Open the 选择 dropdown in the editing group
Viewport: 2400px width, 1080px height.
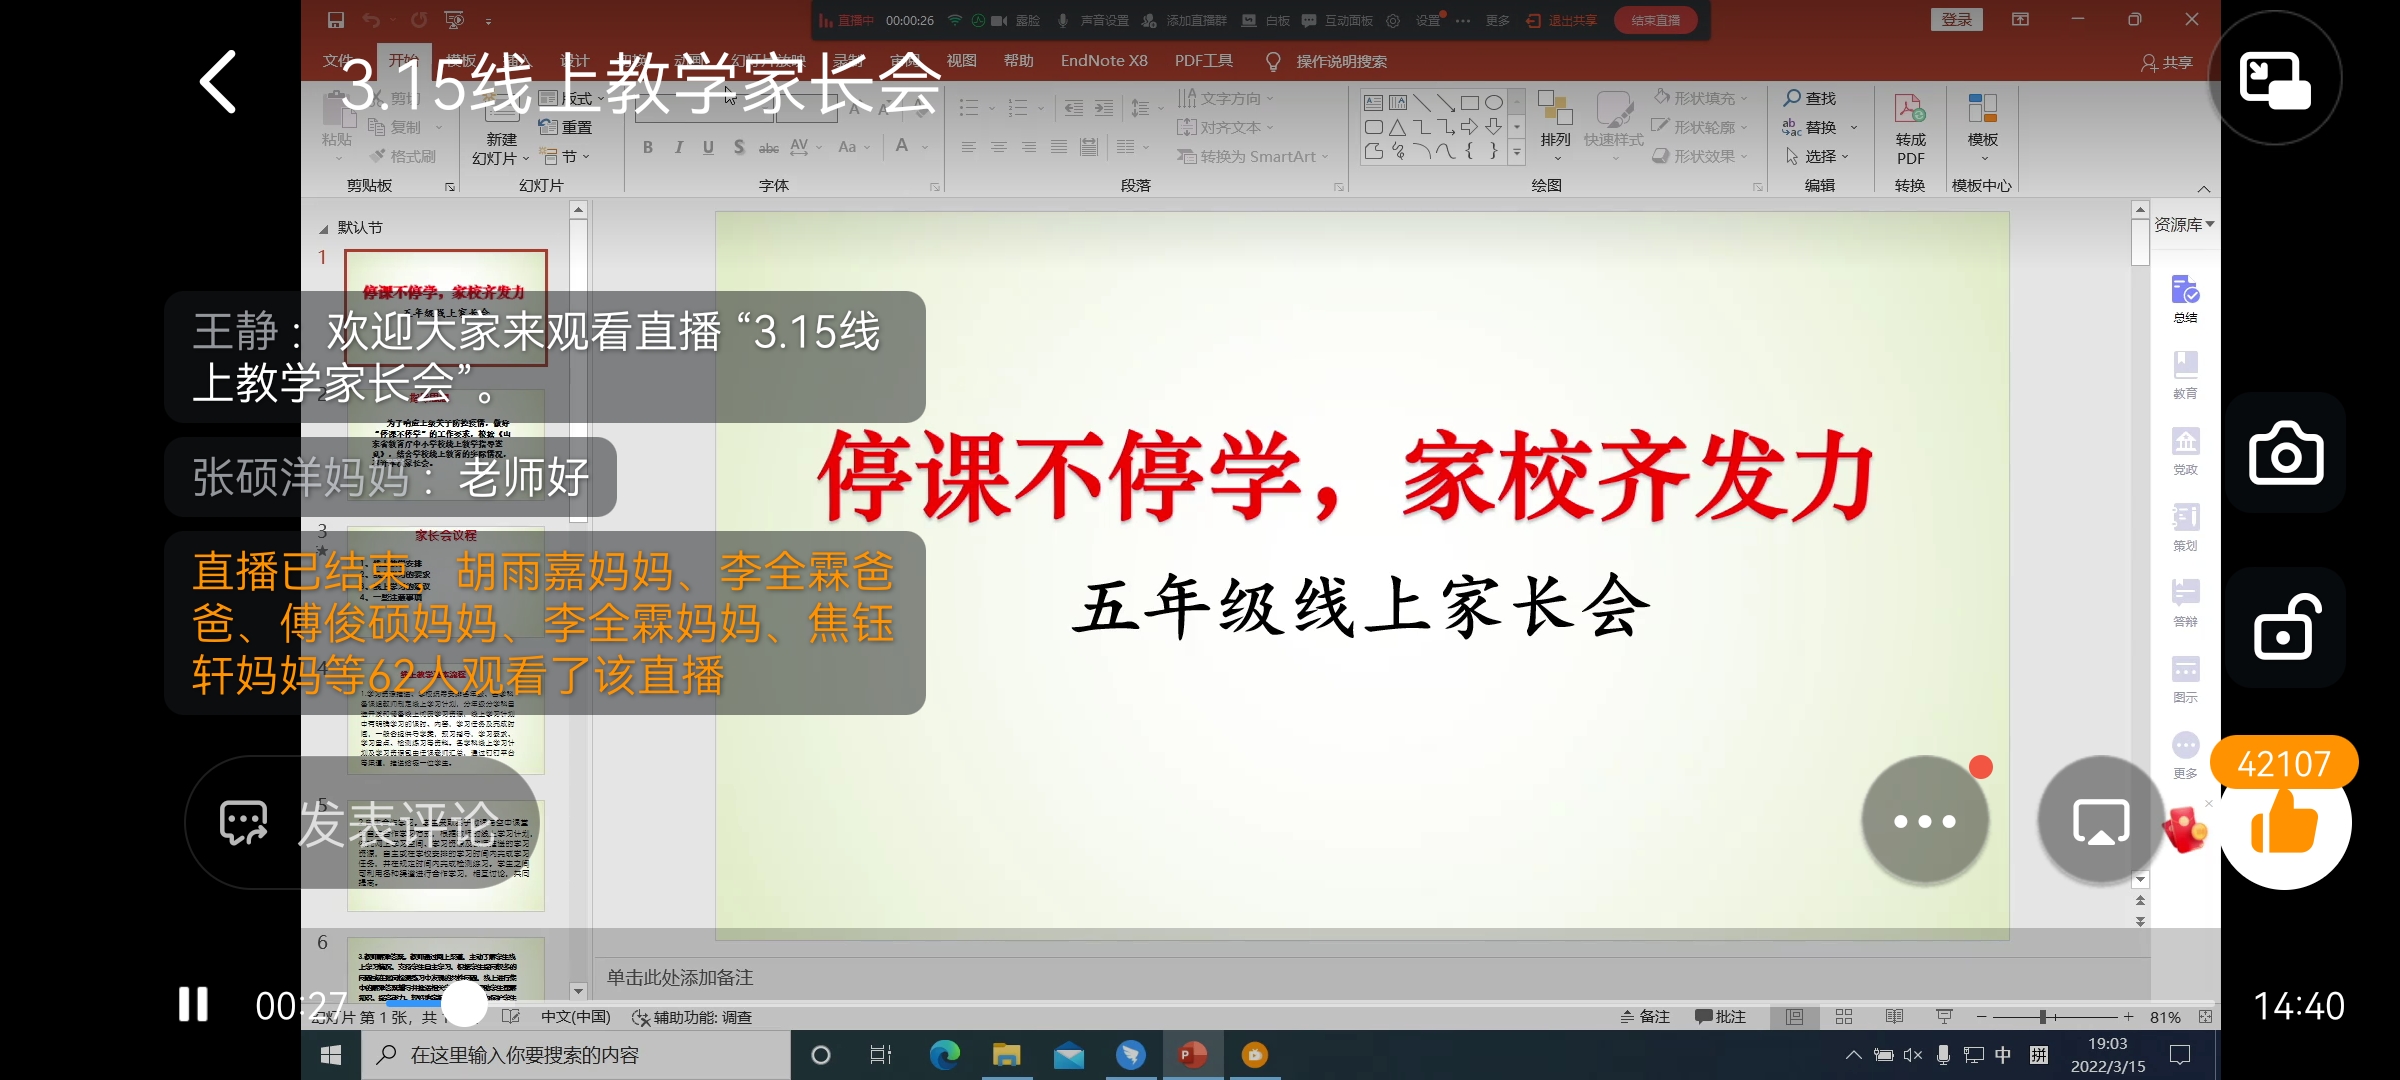tap(1820, 157)
